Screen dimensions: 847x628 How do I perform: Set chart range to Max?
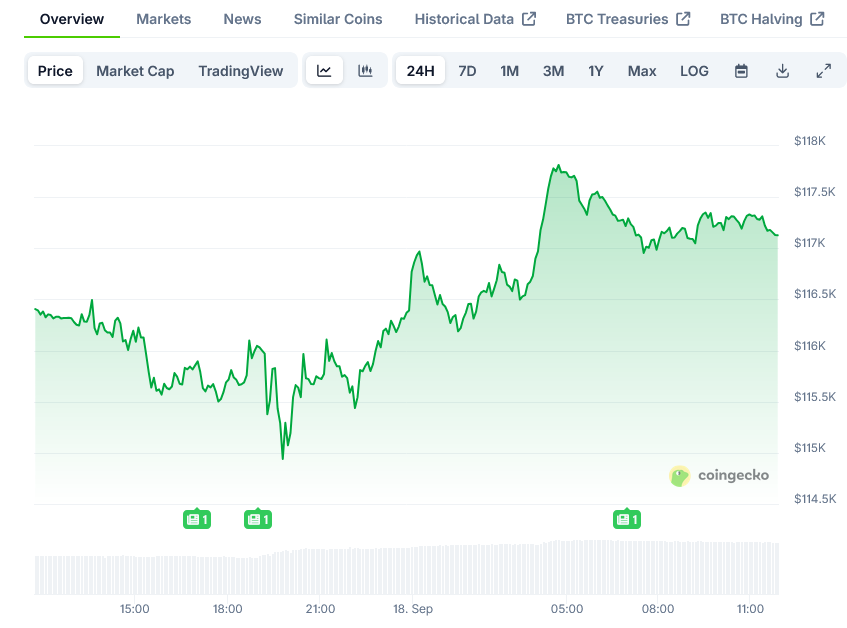click(642, 71)
